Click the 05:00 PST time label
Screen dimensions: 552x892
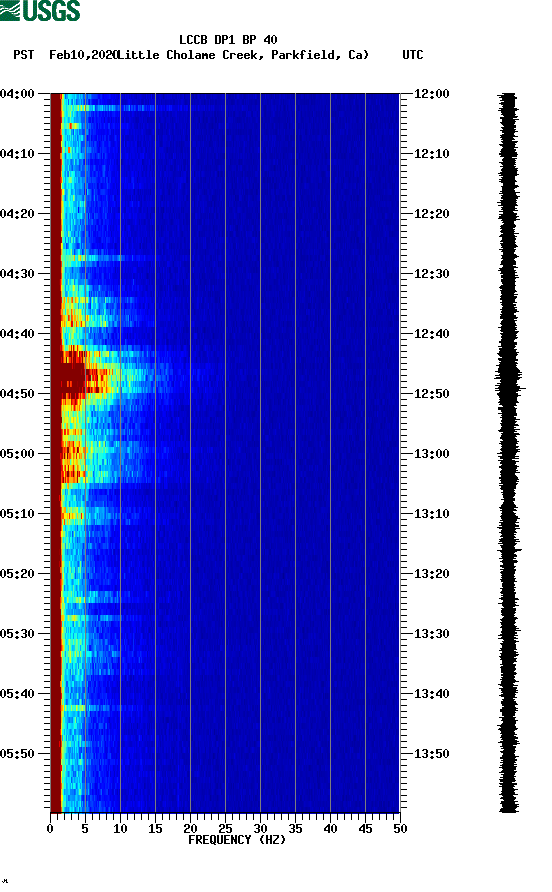point(17,454)
